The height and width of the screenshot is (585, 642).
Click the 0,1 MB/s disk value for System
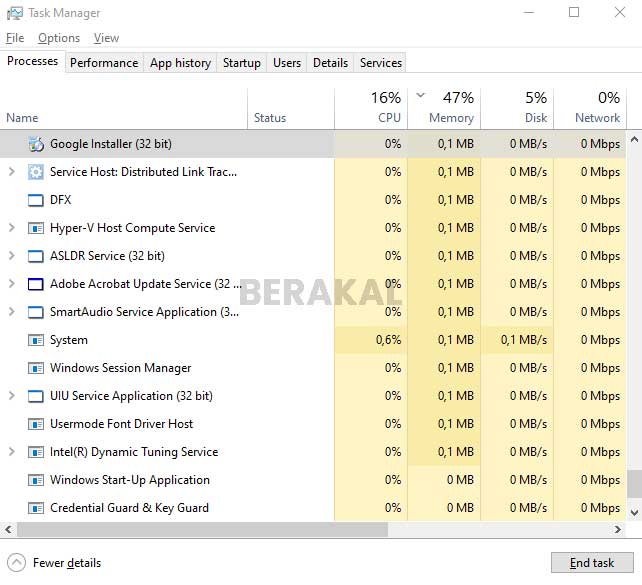pyautogui.click(x=524, y=340)
